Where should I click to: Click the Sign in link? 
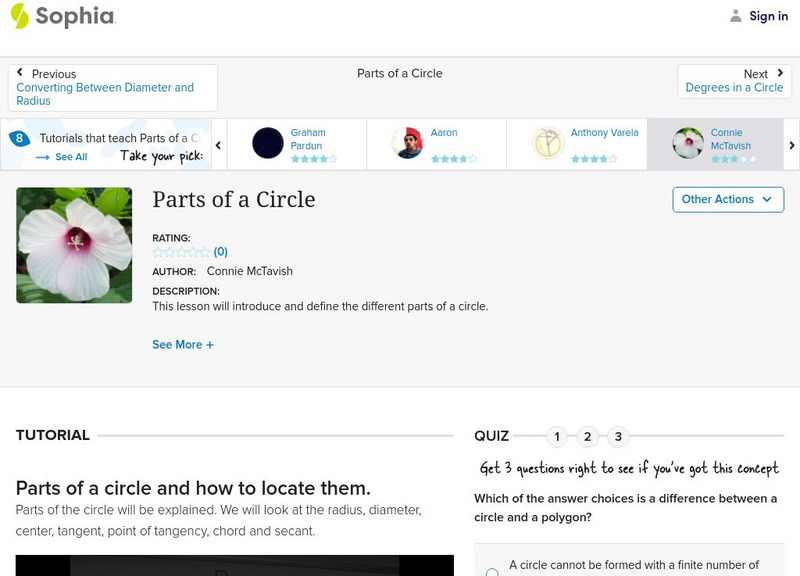point(768,16)
